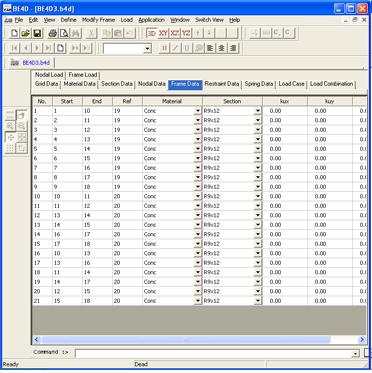Switch to YZ plane view button
Image resolution: width=372 pixels, height=373 pixels.
[x=186, y=33]
